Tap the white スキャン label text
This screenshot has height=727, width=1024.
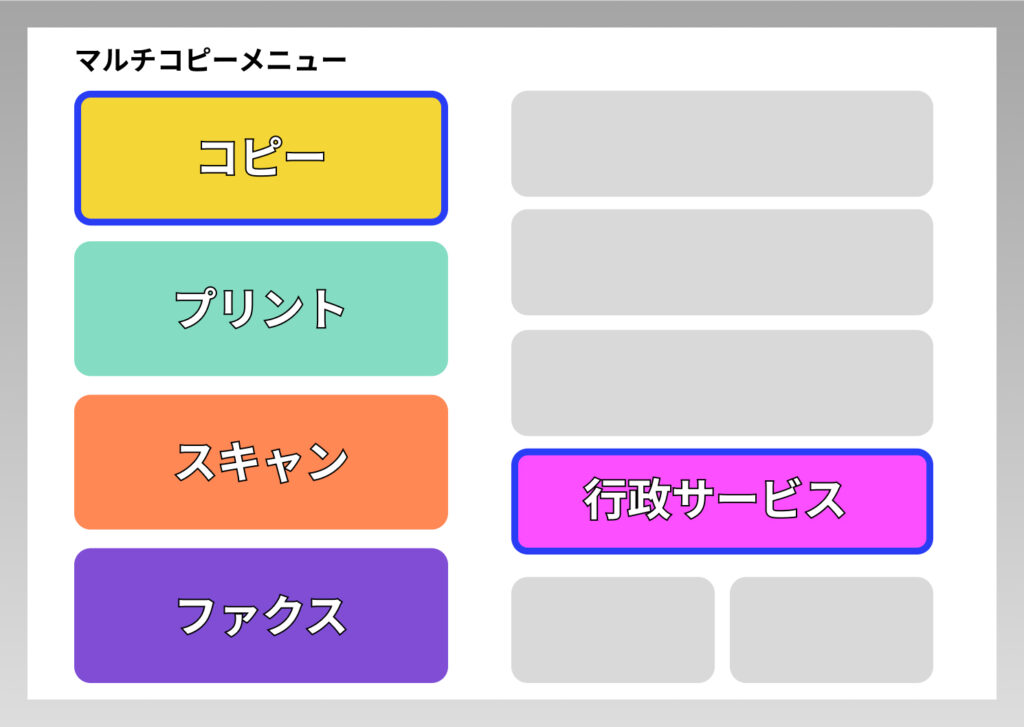tap(261, 462)
